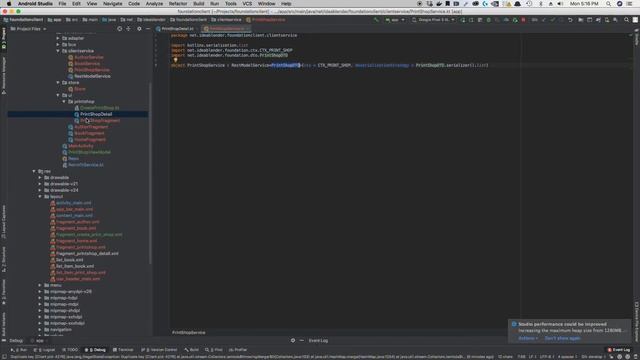Expand the navigation folder
Screen dimensions: 640x360
pos(40,329)
